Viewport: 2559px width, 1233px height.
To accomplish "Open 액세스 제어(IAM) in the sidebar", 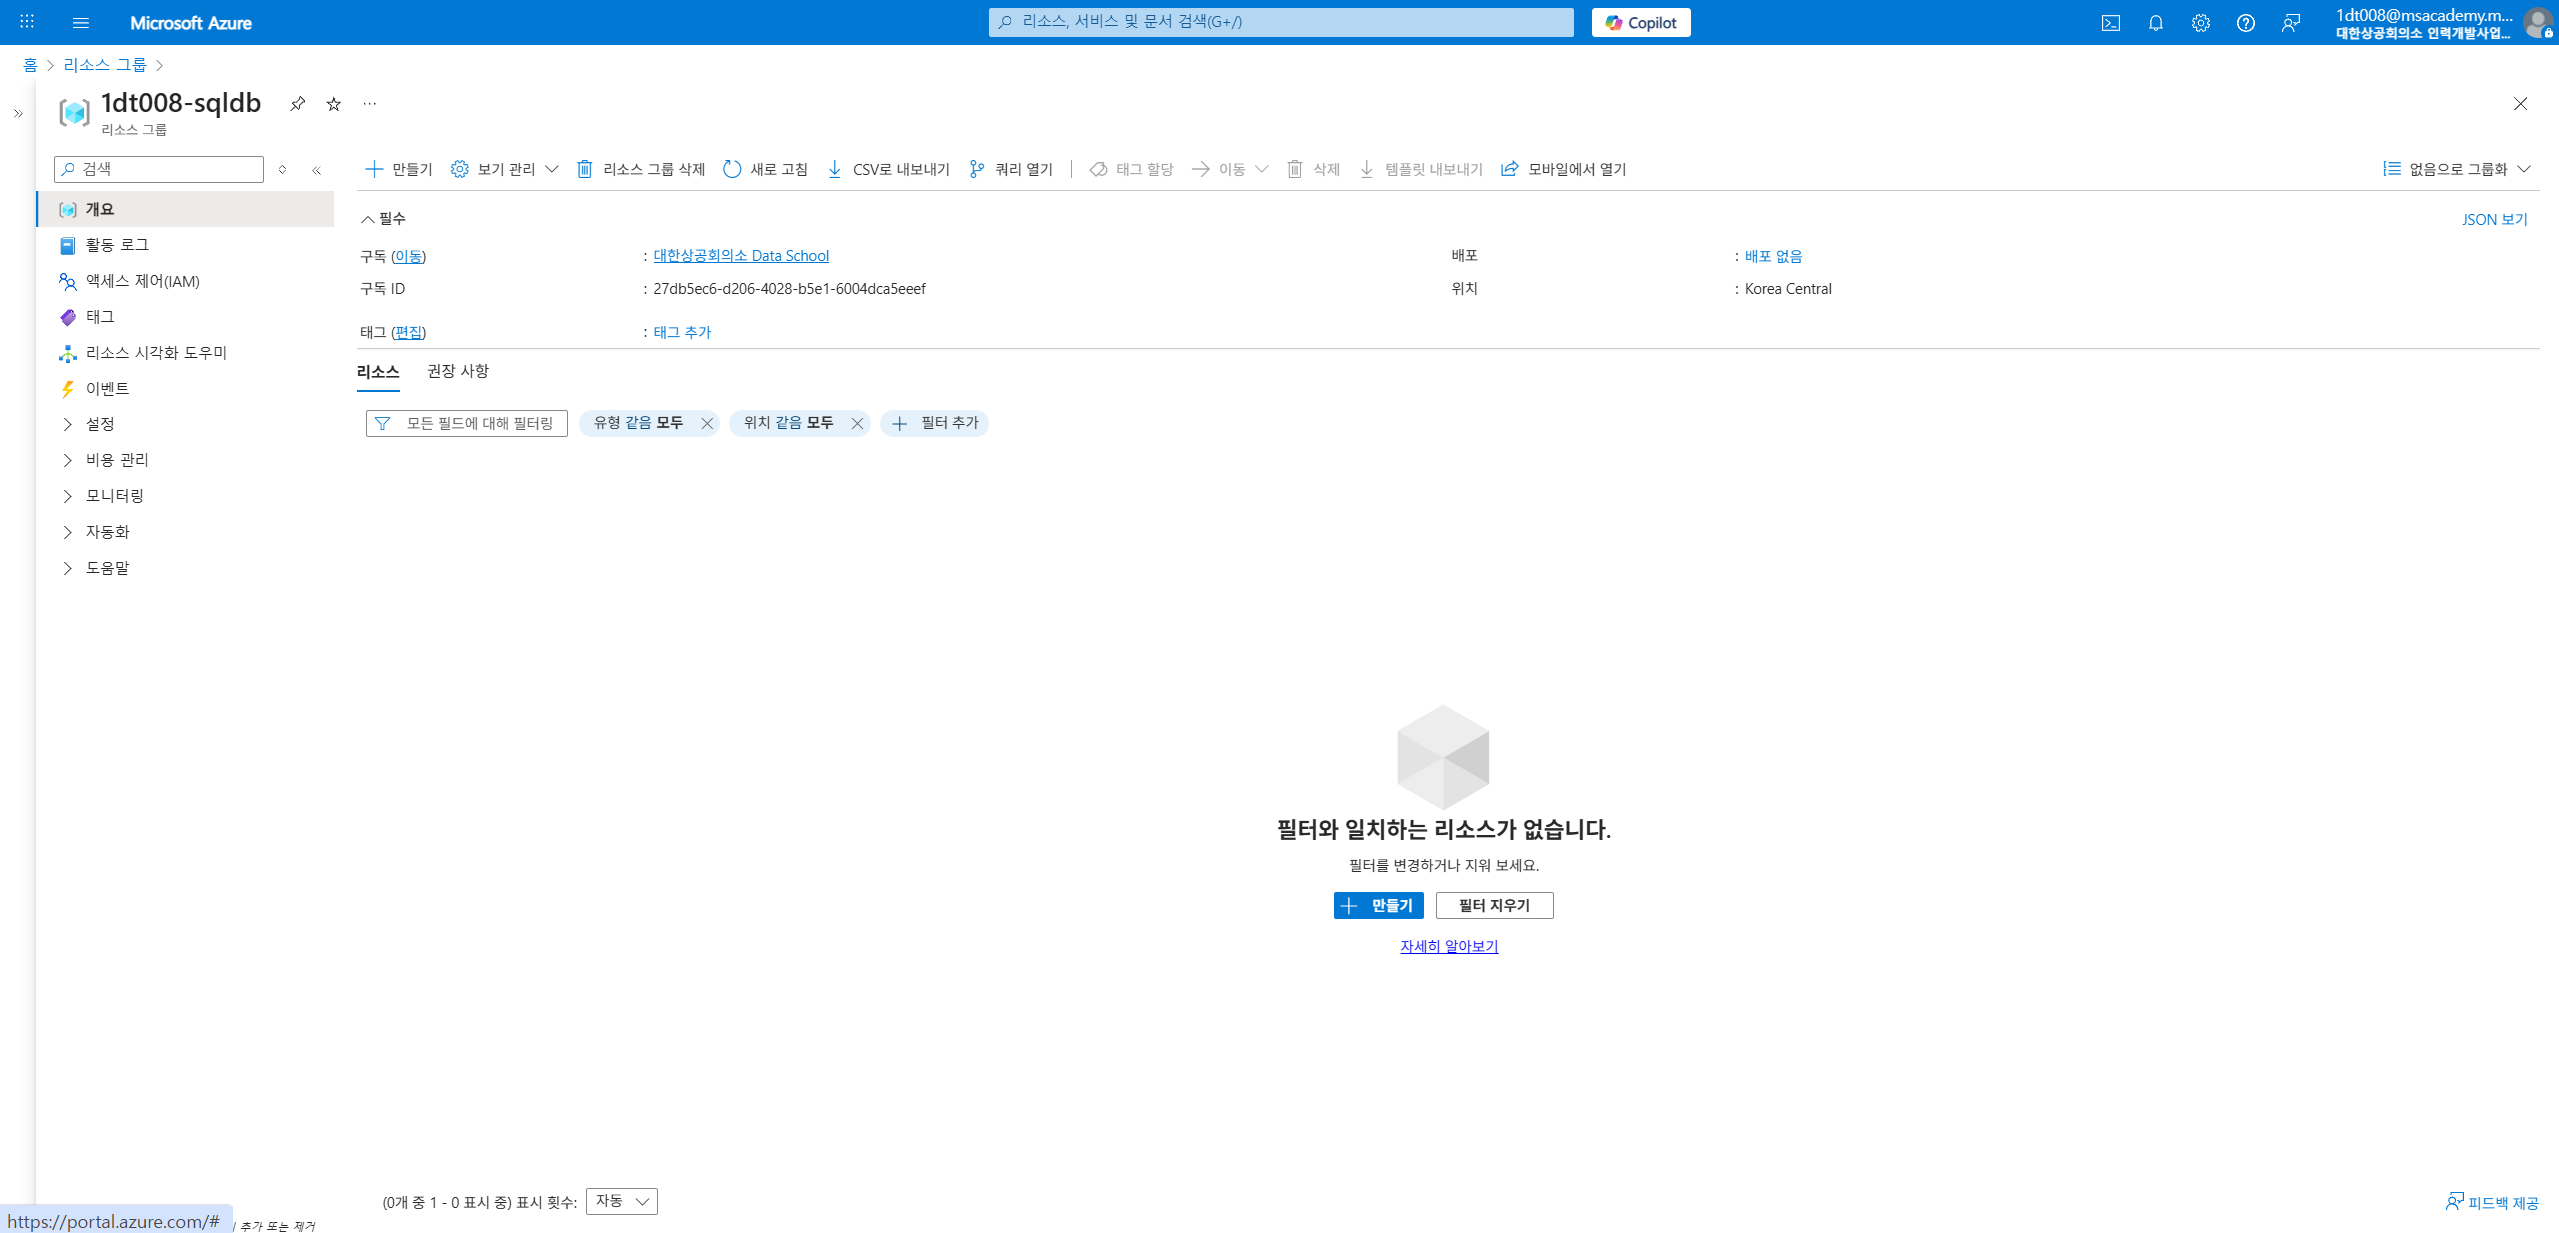I will tap(142, 281).
